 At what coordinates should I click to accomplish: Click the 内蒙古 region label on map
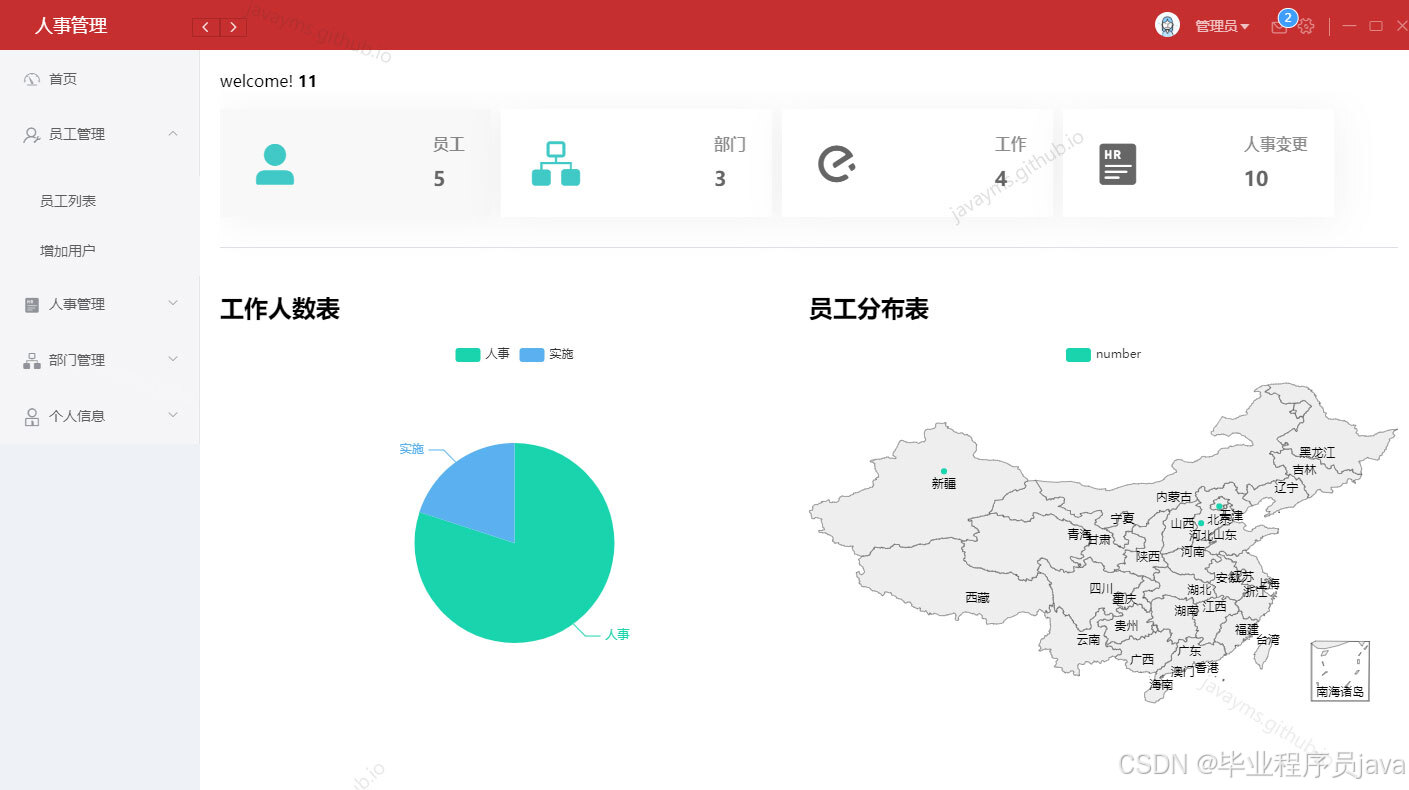point(1174,497)
